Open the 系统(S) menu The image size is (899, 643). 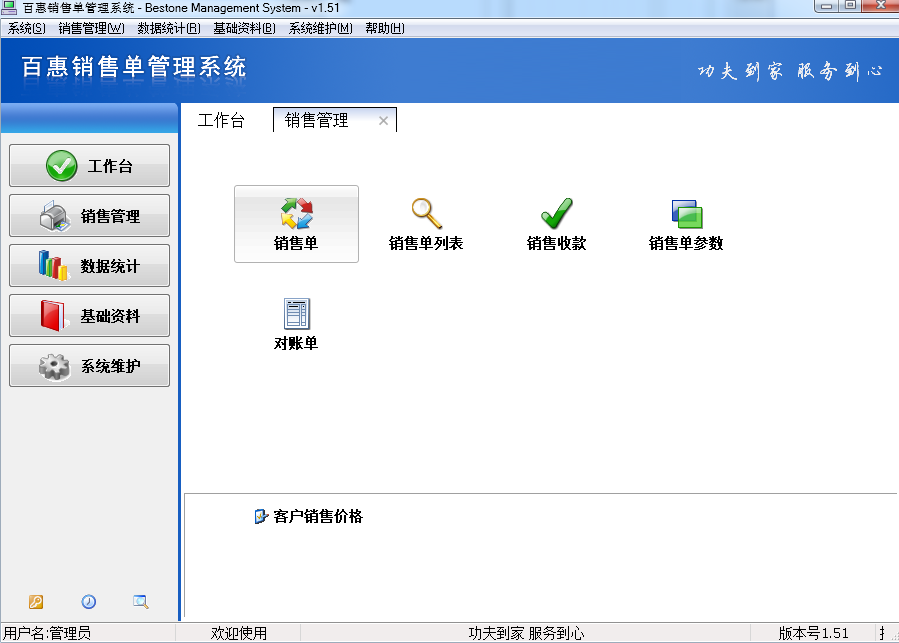coord(26,28)
